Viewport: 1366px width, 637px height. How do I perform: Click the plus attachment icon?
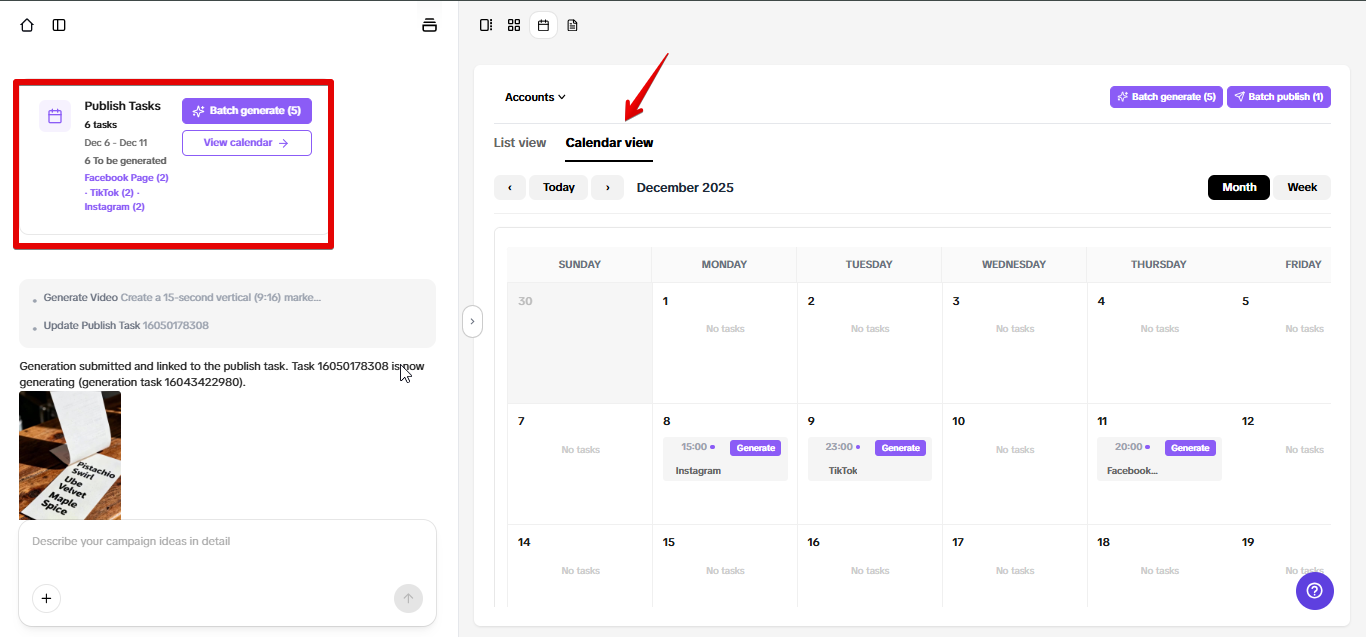pyautogui.click(x=47, y=599)
